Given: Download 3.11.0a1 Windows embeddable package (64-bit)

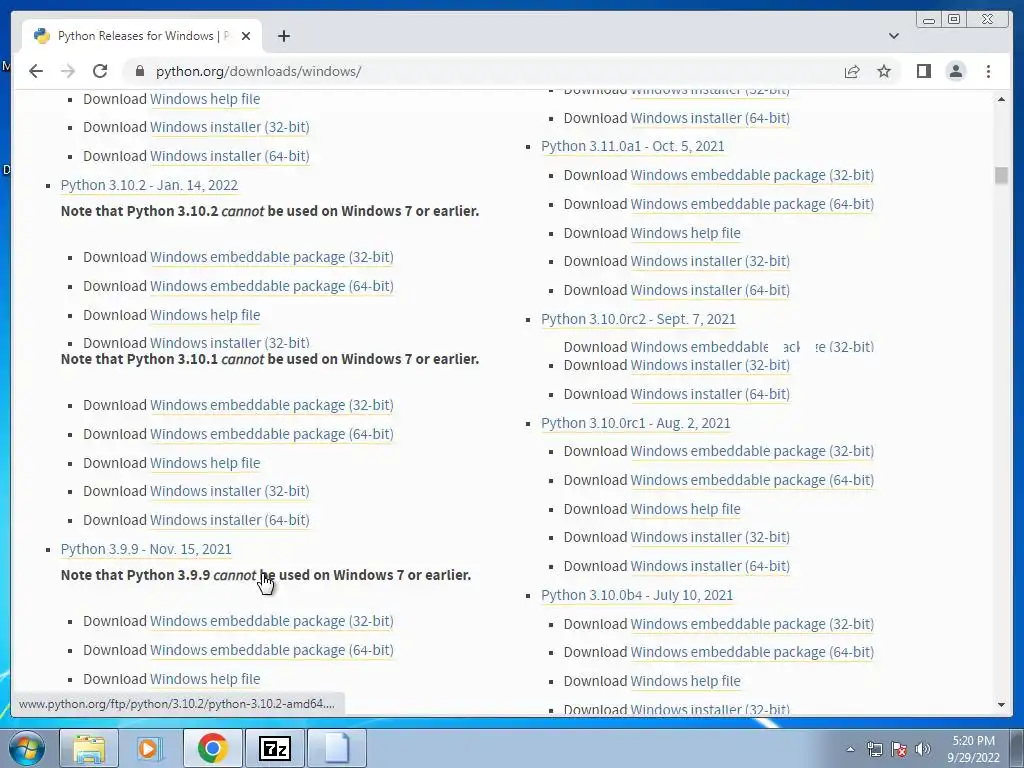Looking at the screenshot, I should (x=752, y=204).
